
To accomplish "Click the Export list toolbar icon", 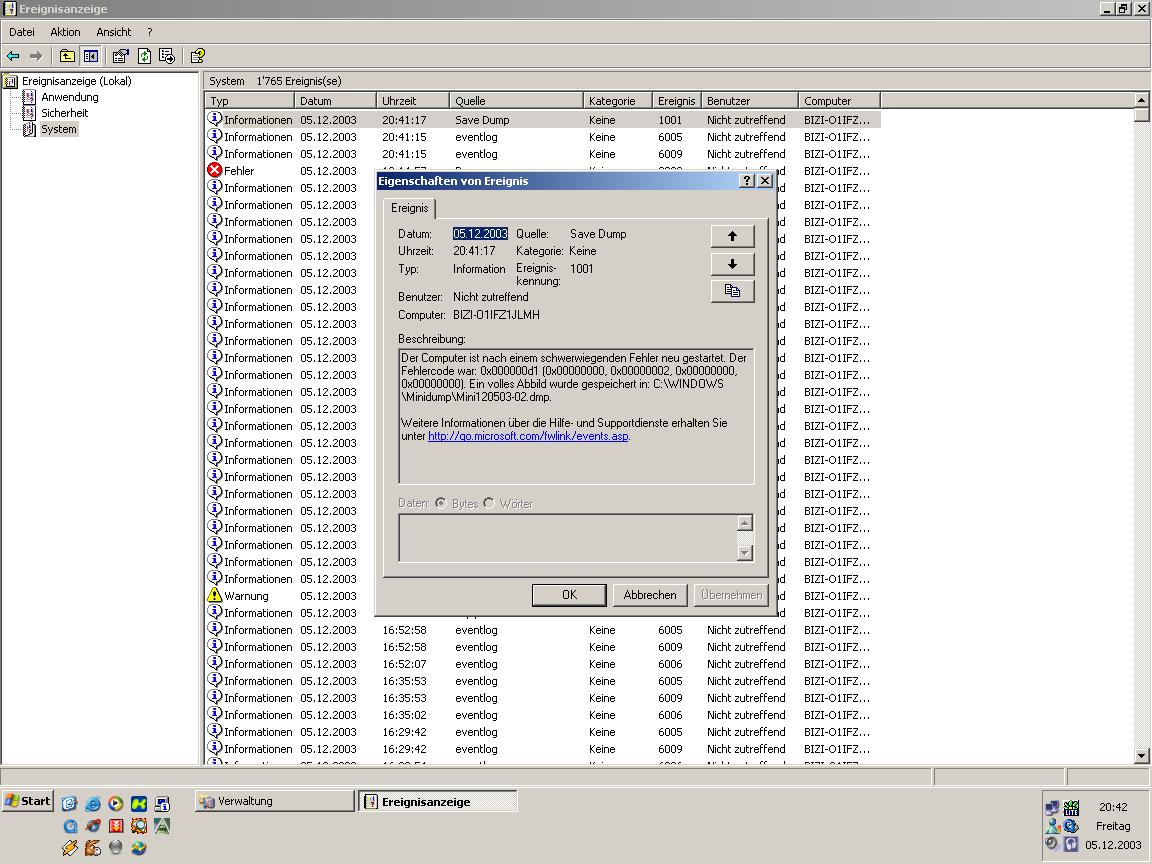I will (167, 56).
